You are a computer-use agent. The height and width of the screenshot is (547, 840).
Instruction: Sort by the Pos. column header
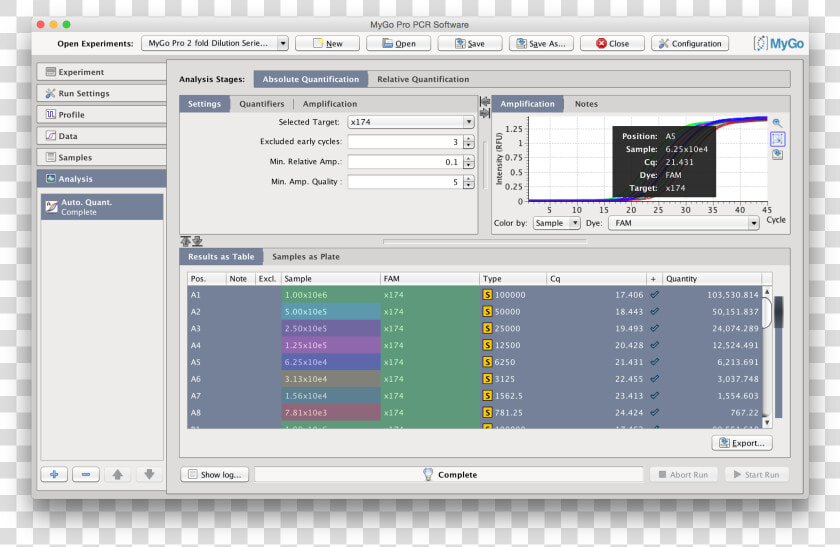click(206, 279)
